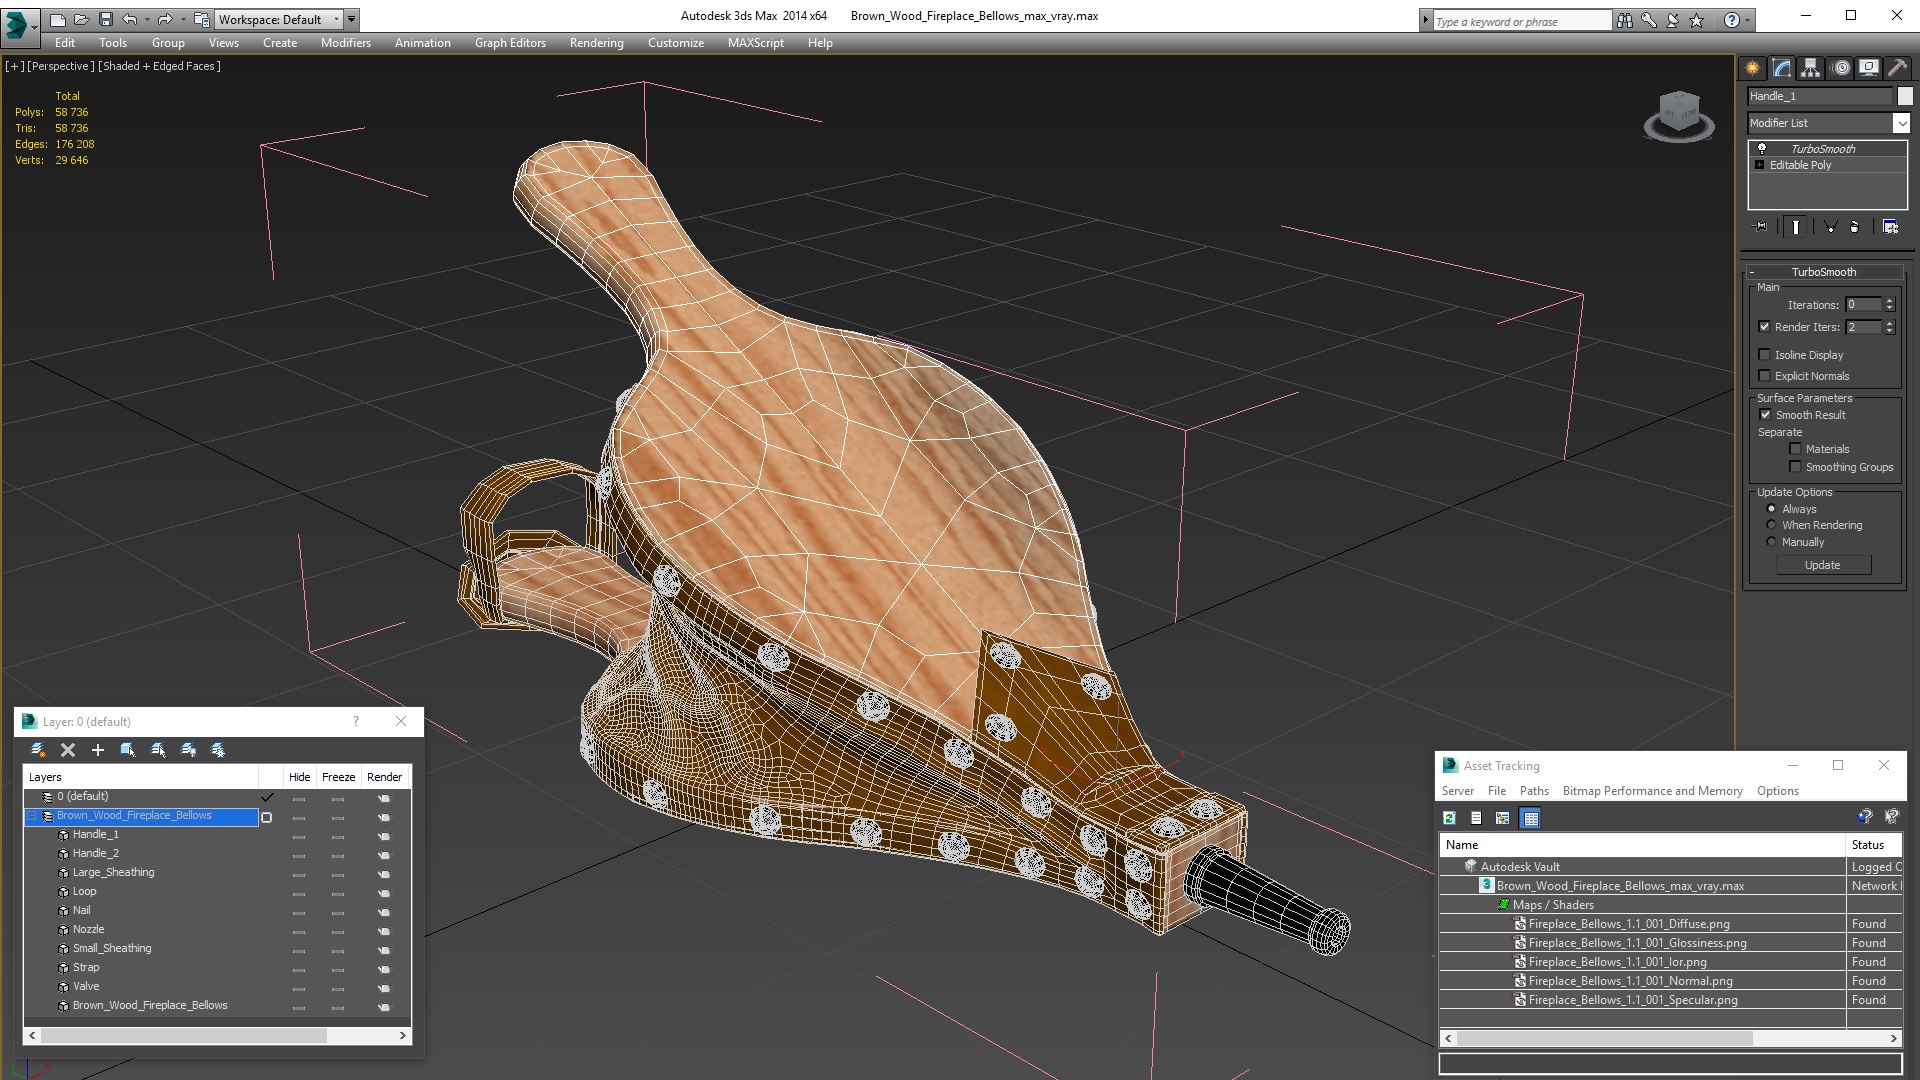Select the Nozzle object in layer list
This screenshot has width=1920, height=1080.
[x=88, y=929]
